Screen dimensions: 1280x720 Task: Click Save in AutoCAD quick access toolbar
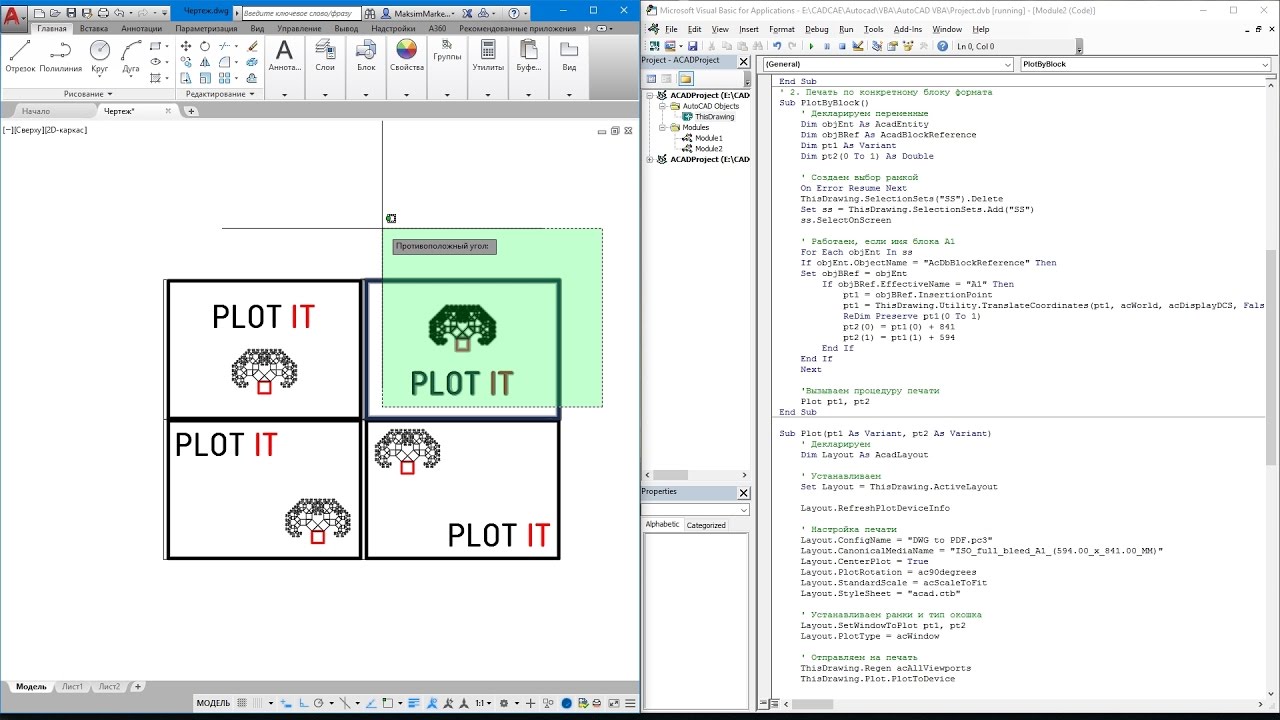pos(71,13)
